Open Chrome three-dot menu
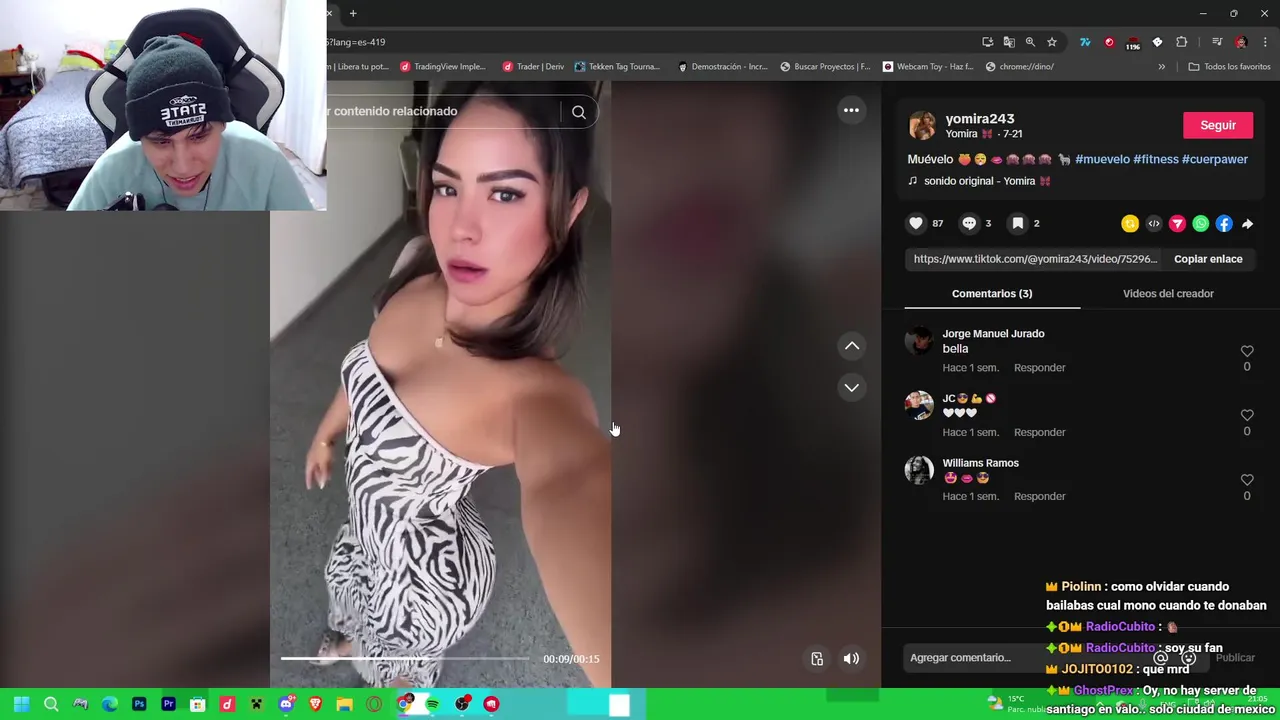The image size is (1280, 720). point(1265,42)
